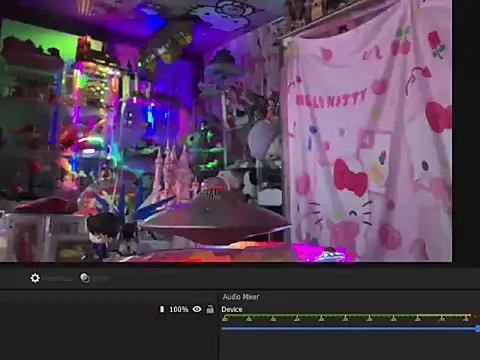Open source Properties via the gear button
Viewport: 480px width, 360px height.
click(35, 278)
